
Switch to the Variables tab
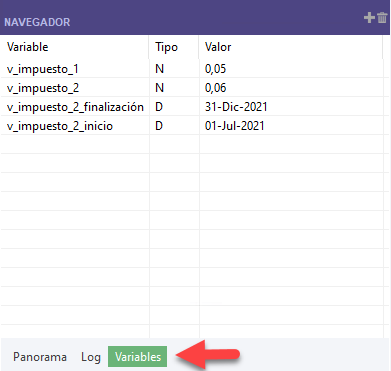point(138,357)
